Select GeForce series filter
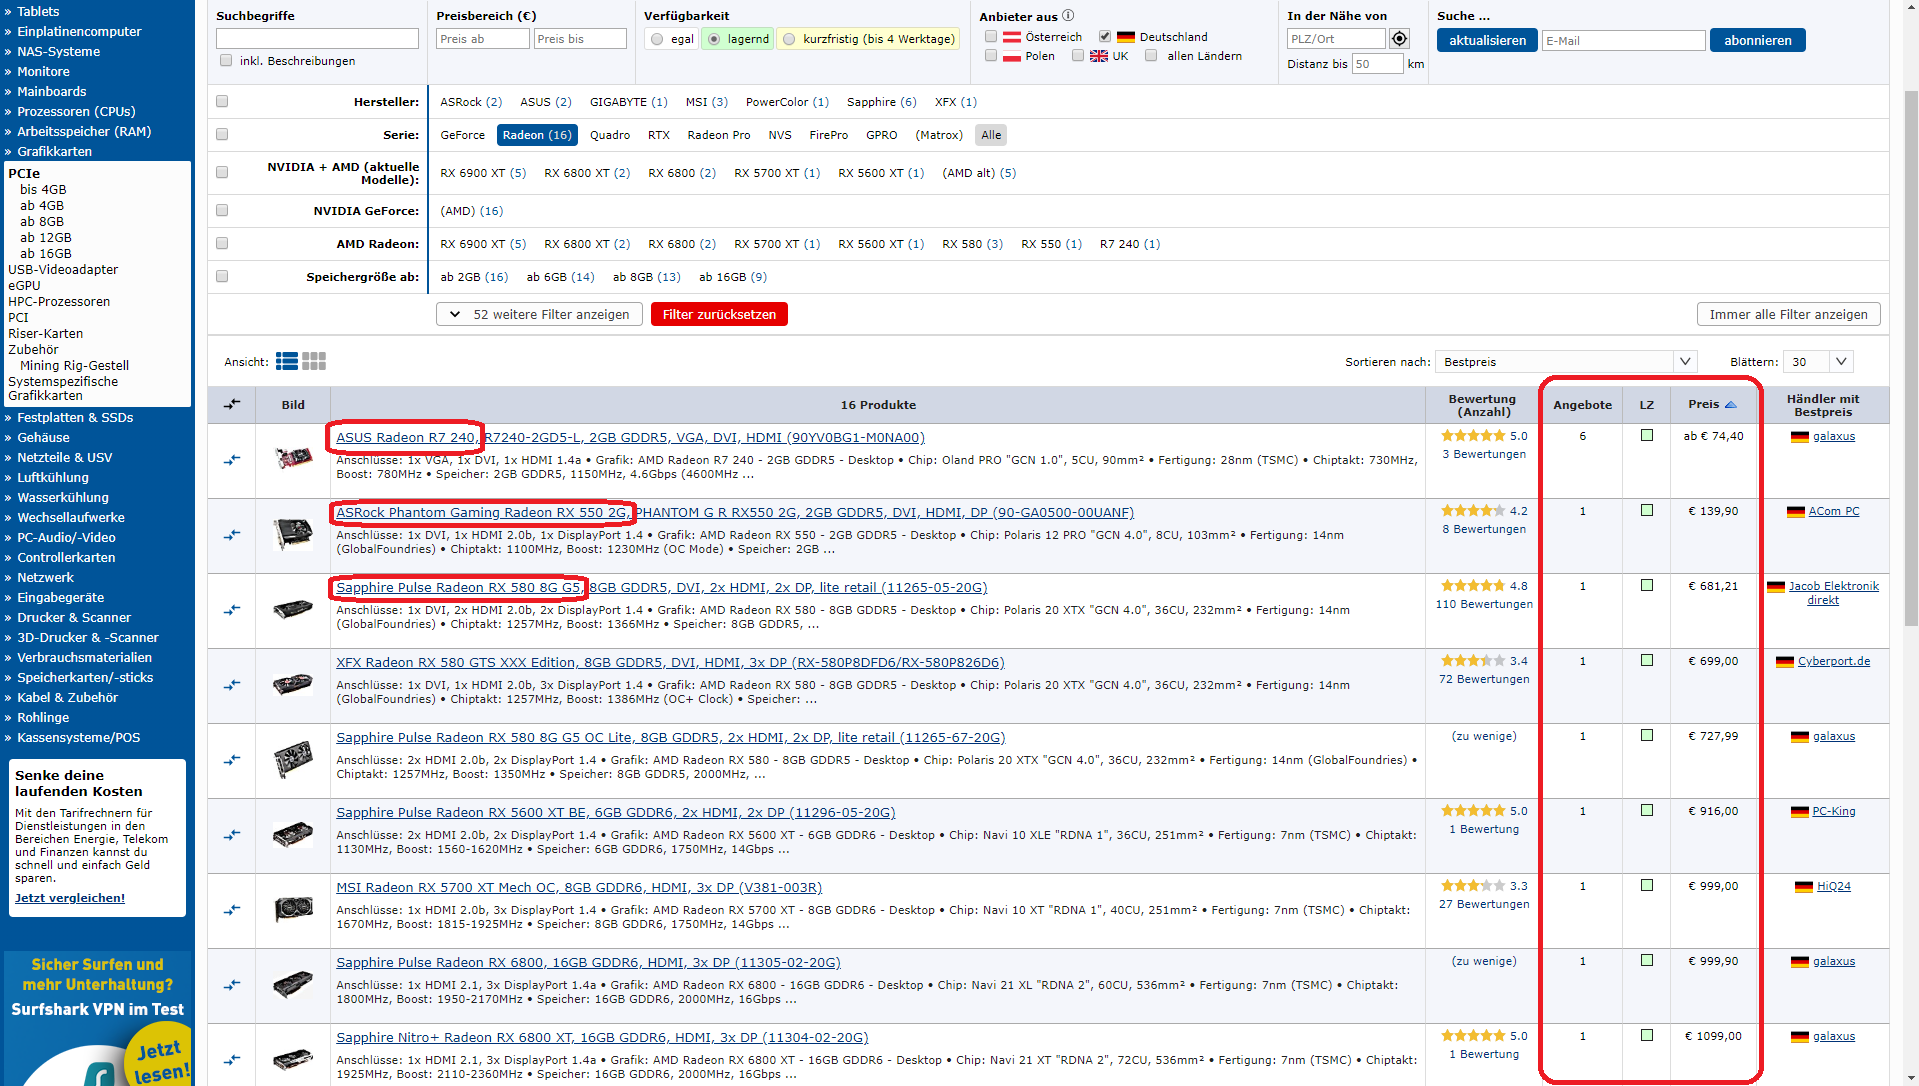The height and width of the screenshot is (1086, 1919). [462, 135]
